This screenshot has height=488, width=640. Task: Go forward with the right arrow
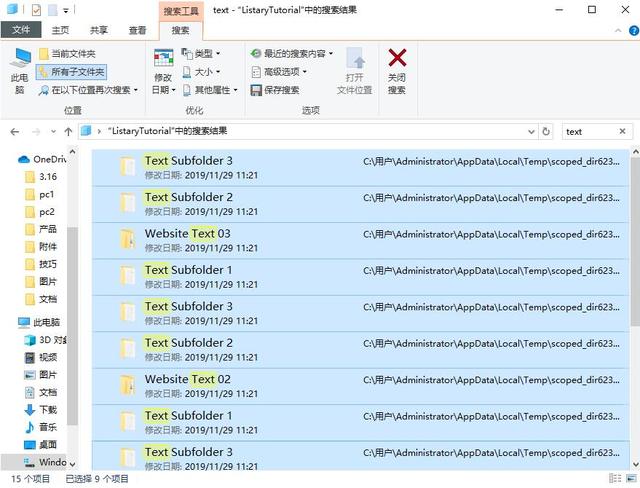[x=36, y=132]
